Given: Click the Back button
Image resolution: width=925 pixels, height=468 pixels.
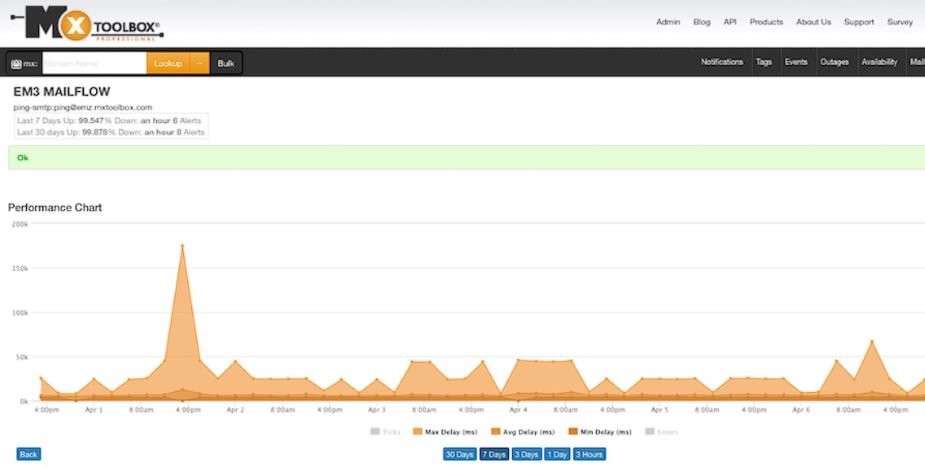Looking at the screenshot, I should (x=28, y=454).
